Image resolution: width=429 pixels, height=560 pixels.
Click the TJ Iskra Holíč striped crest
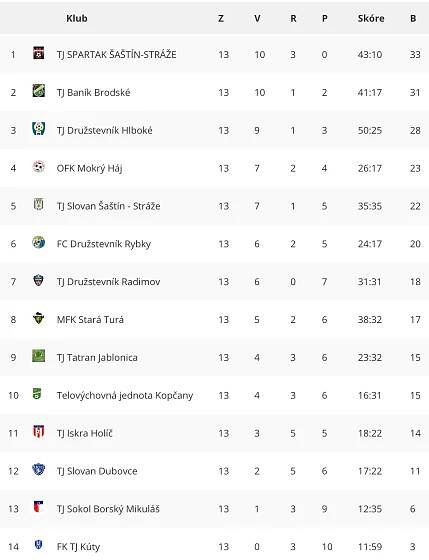pyautogui.click(x=39, y=431)
